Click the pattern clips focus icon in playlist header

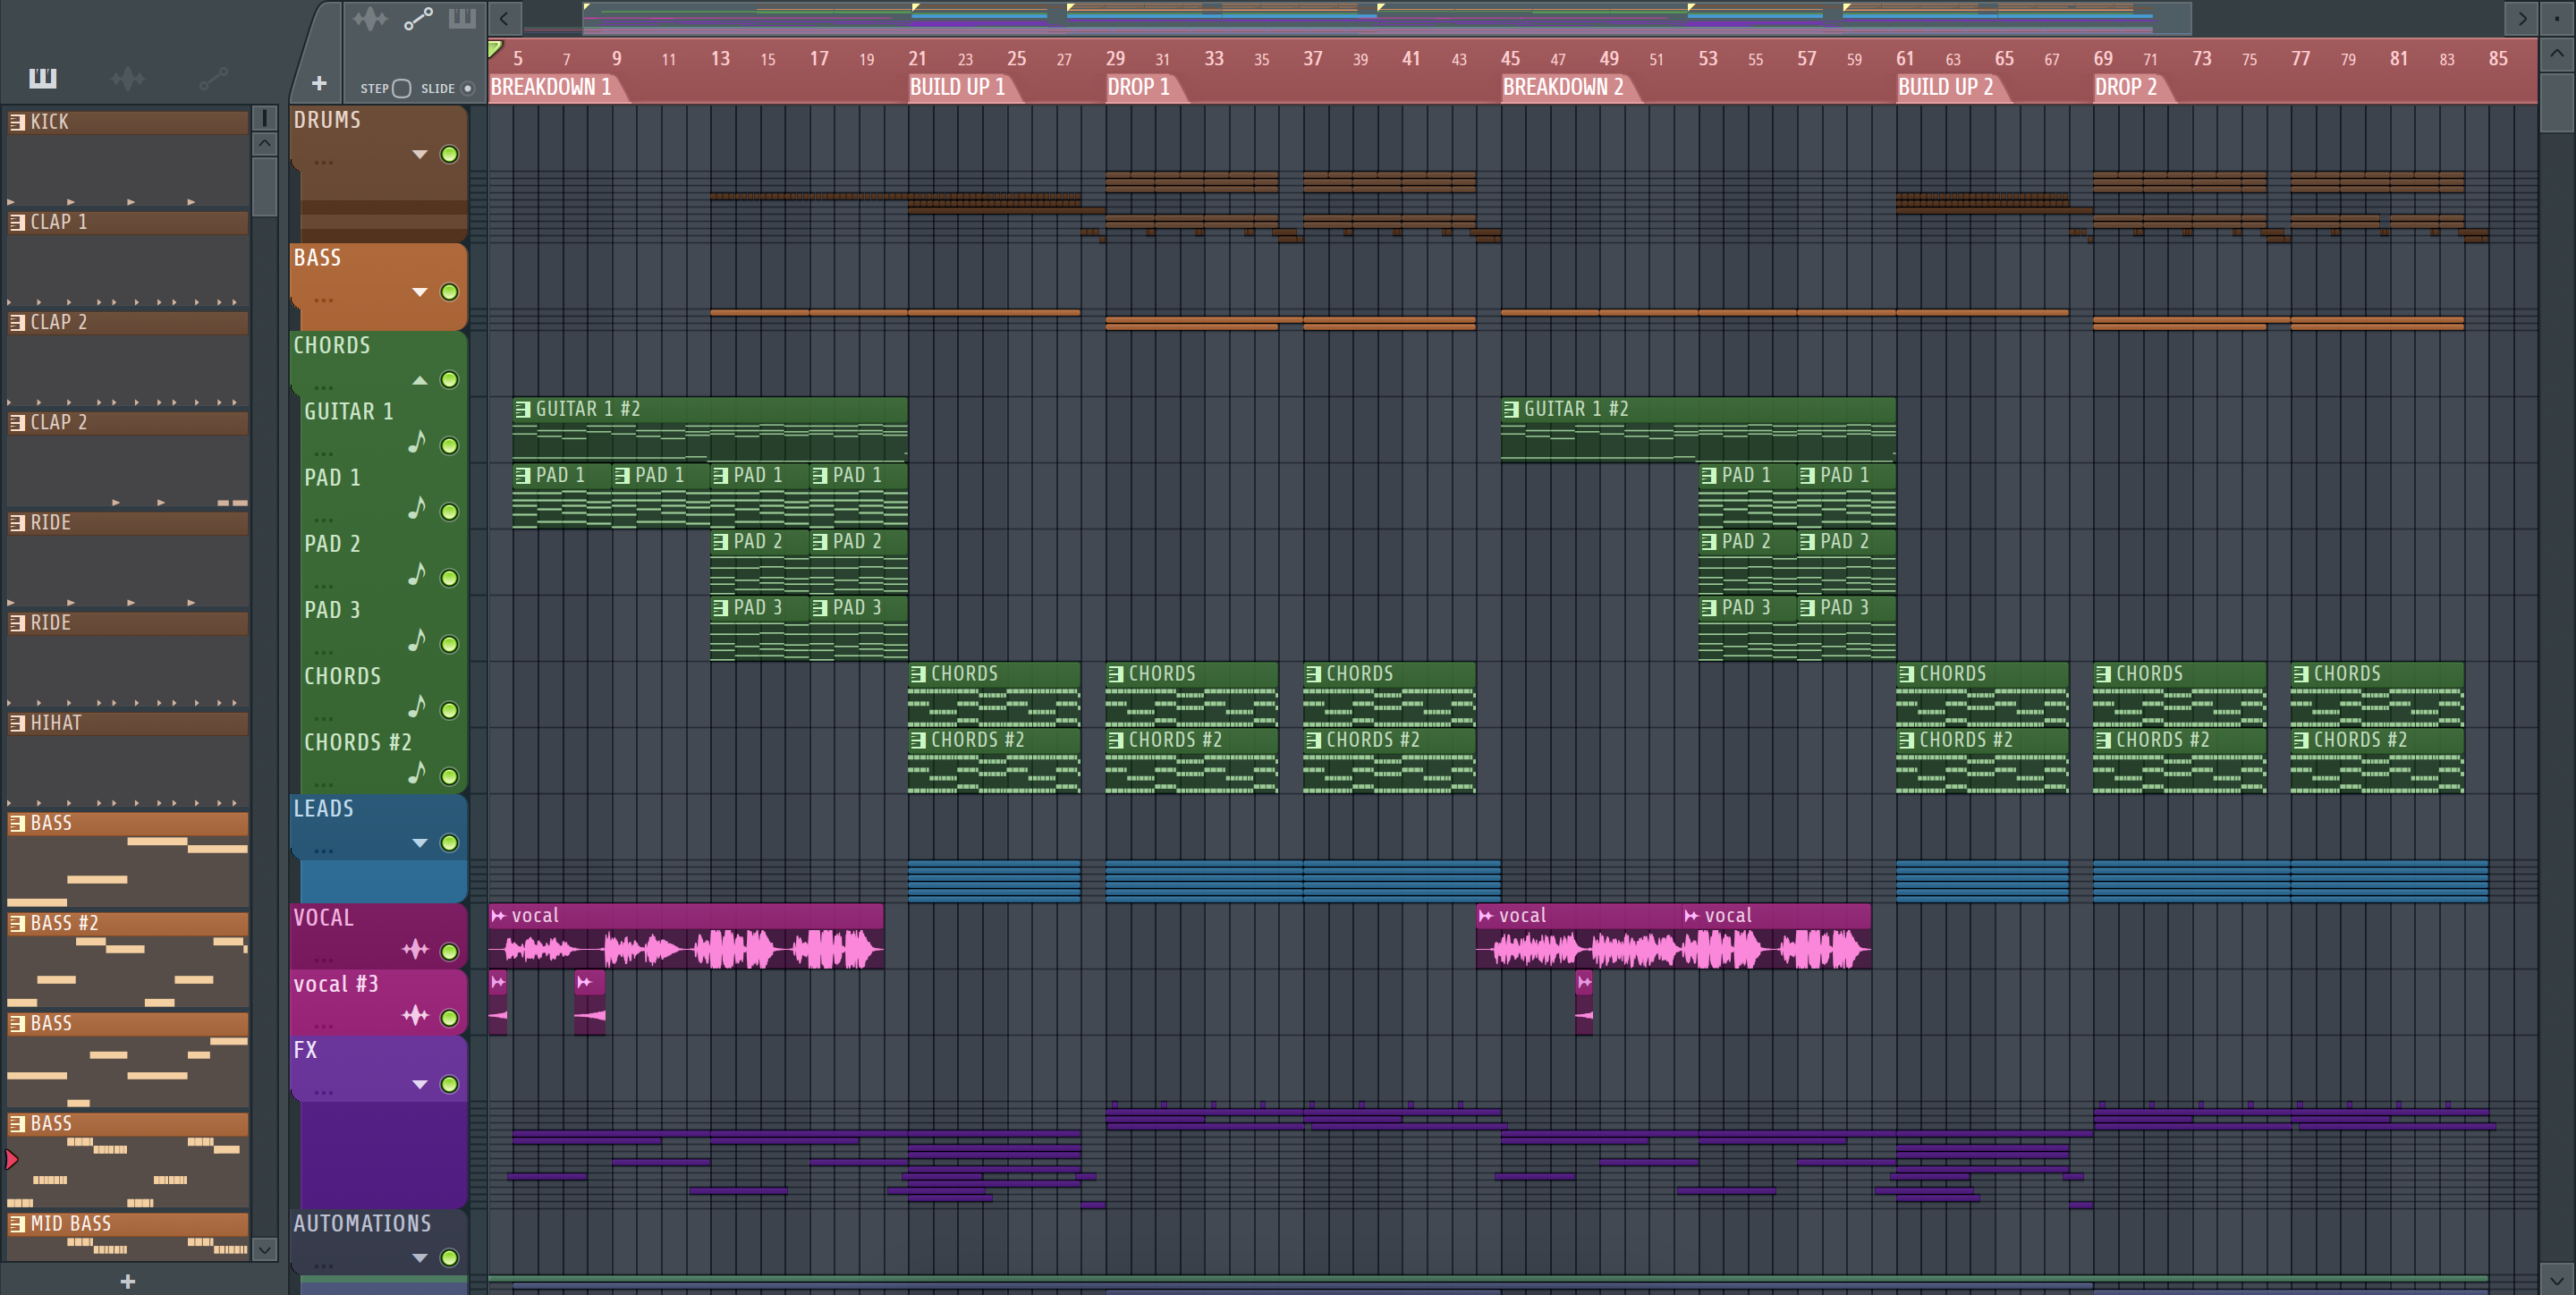462,18
